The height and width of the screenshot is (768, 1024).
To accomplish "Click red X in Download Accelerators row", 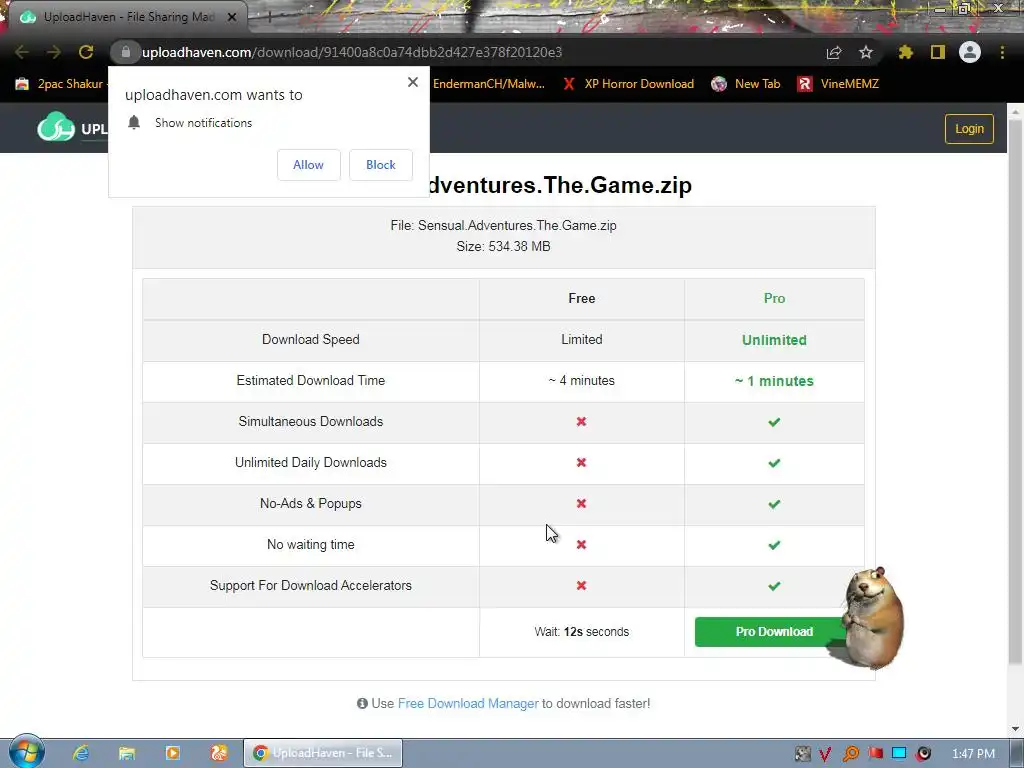I will coord(581,586).
